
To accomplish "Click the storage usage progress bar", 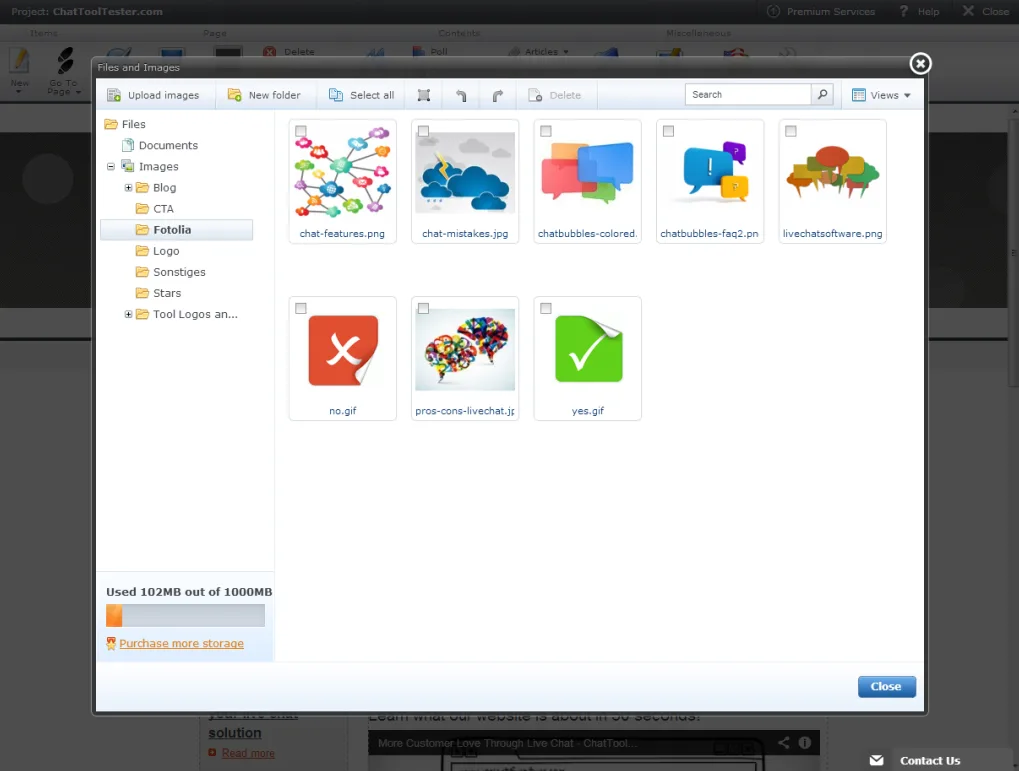I will (x=185, y=616).
